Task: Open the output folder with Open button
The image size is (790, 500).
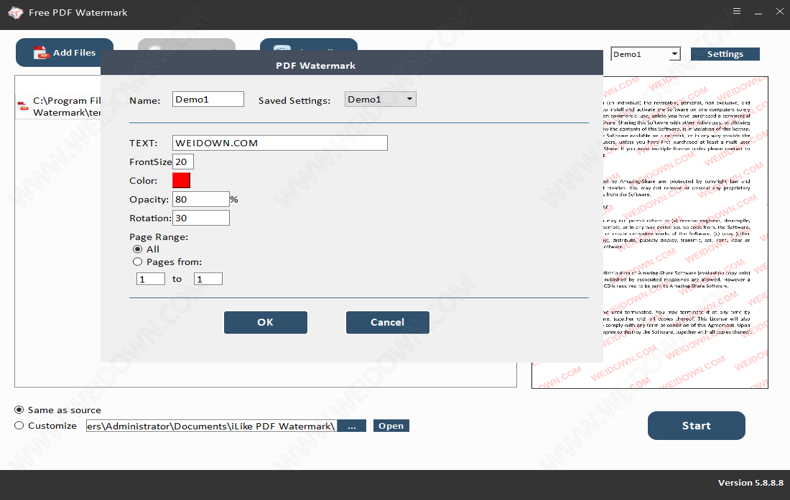Action: tap(391, 426)
